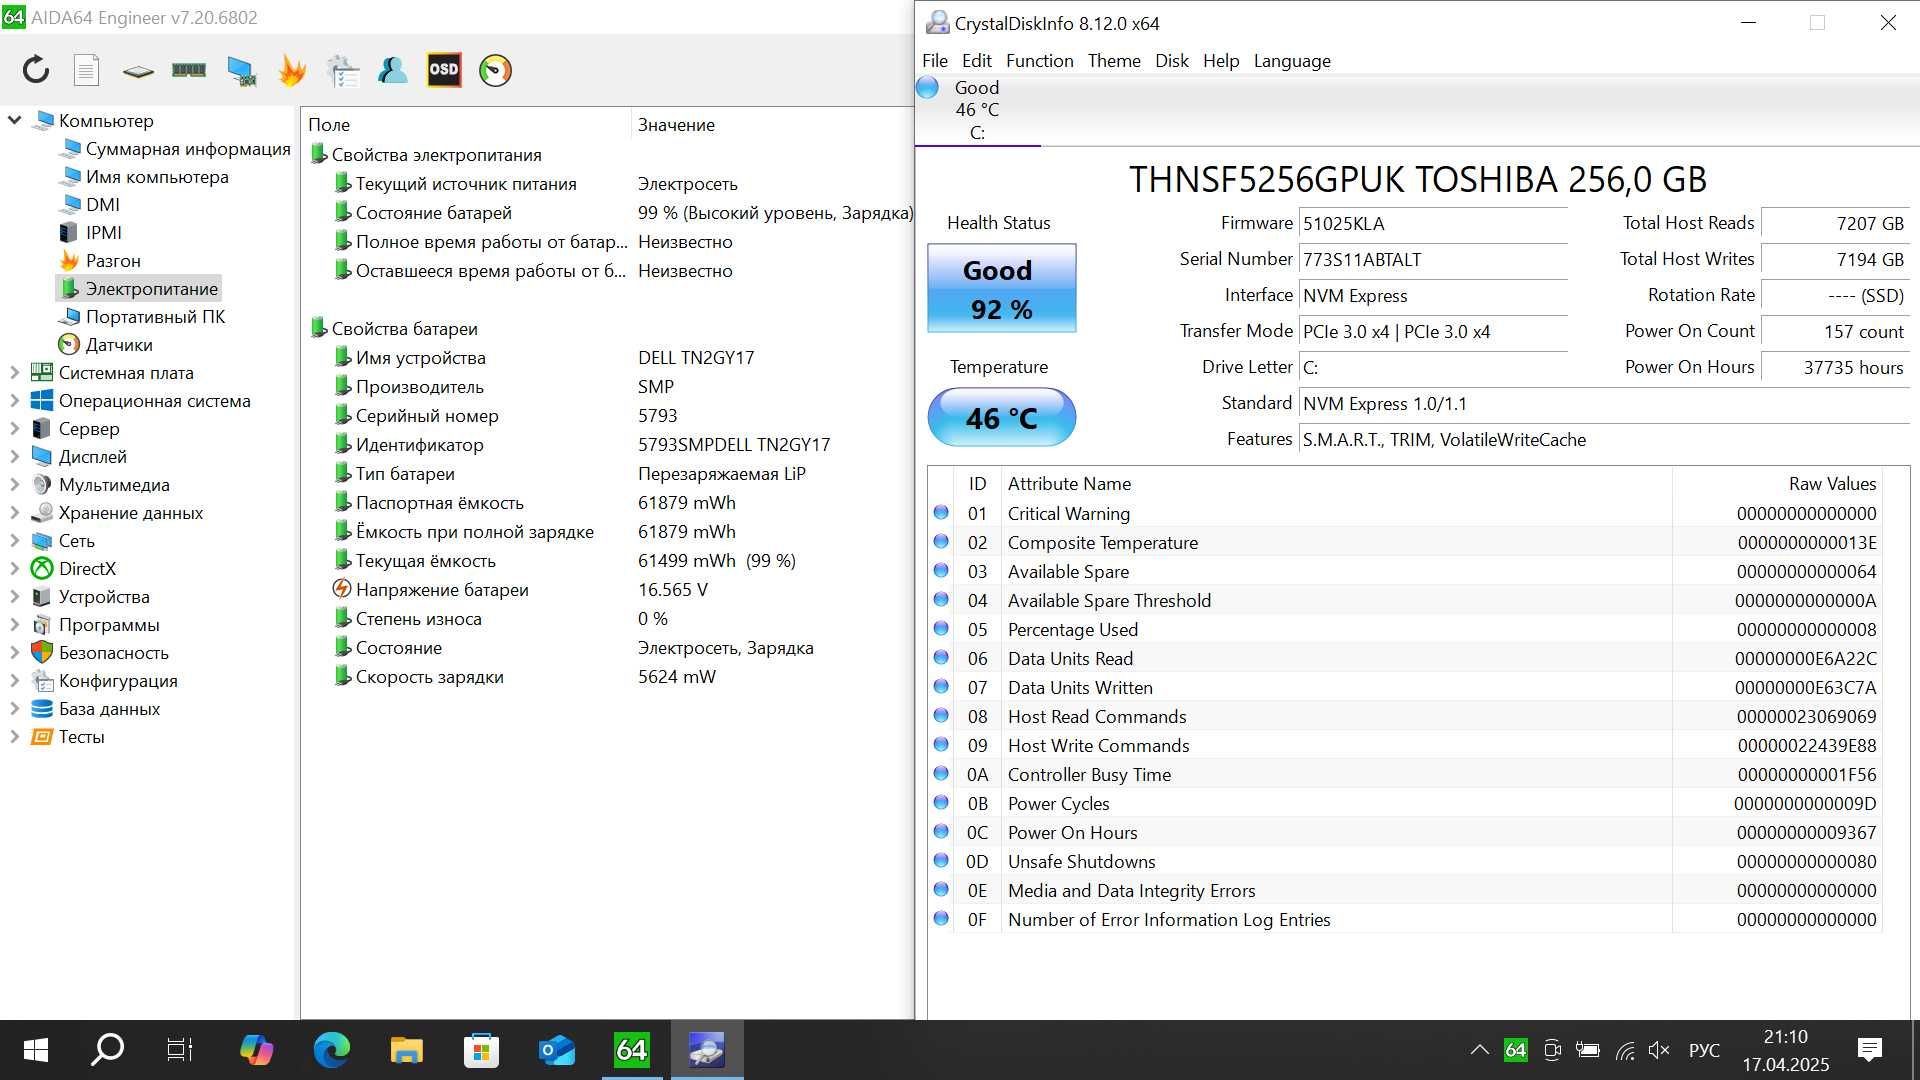Select Разгон in the tree
This screenshot has height=1080, width=1920.
(113, 260)
